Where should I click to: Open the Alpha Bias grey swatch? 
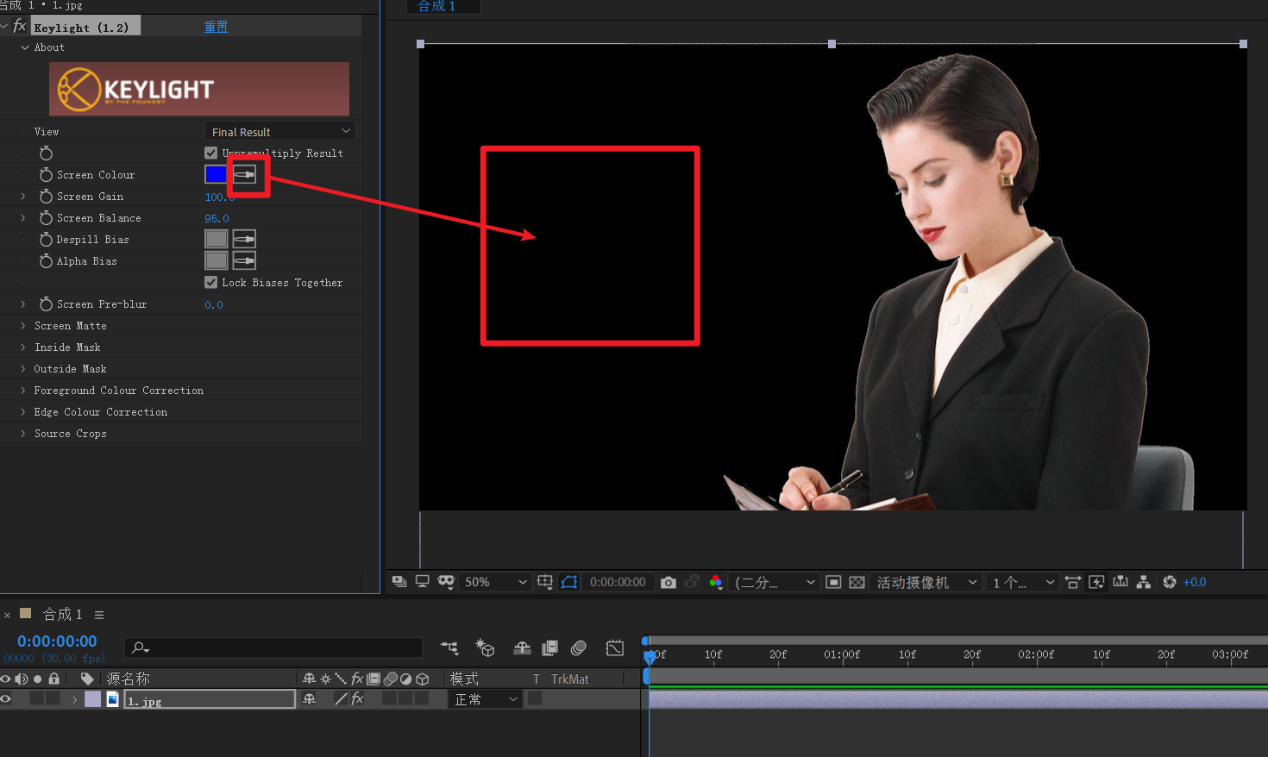point(216,261)
